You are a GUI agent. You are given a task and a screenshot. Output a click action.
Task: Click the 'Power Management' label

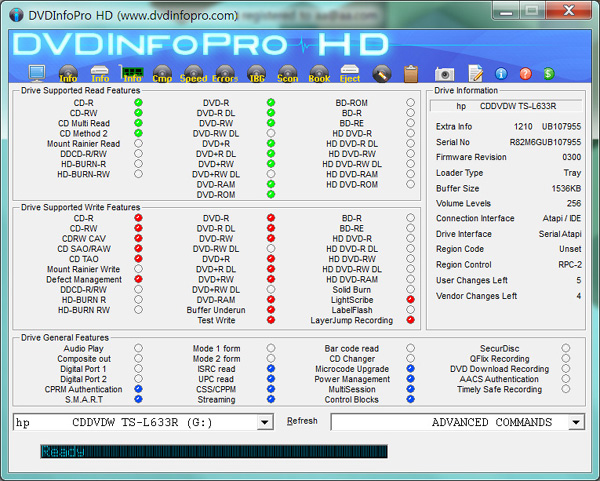click(352, 379)
